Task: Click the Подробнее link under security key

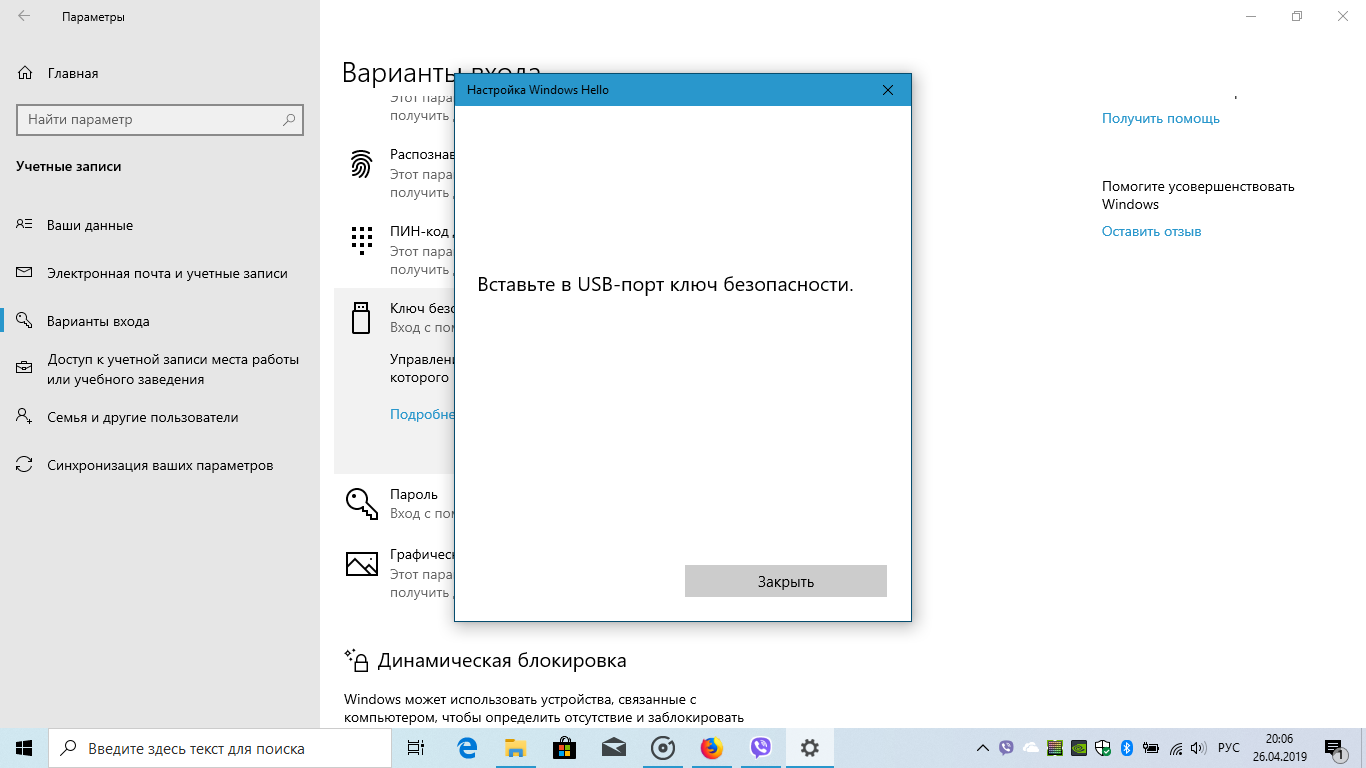Action: pyautogui.click(x=422, y=414)
